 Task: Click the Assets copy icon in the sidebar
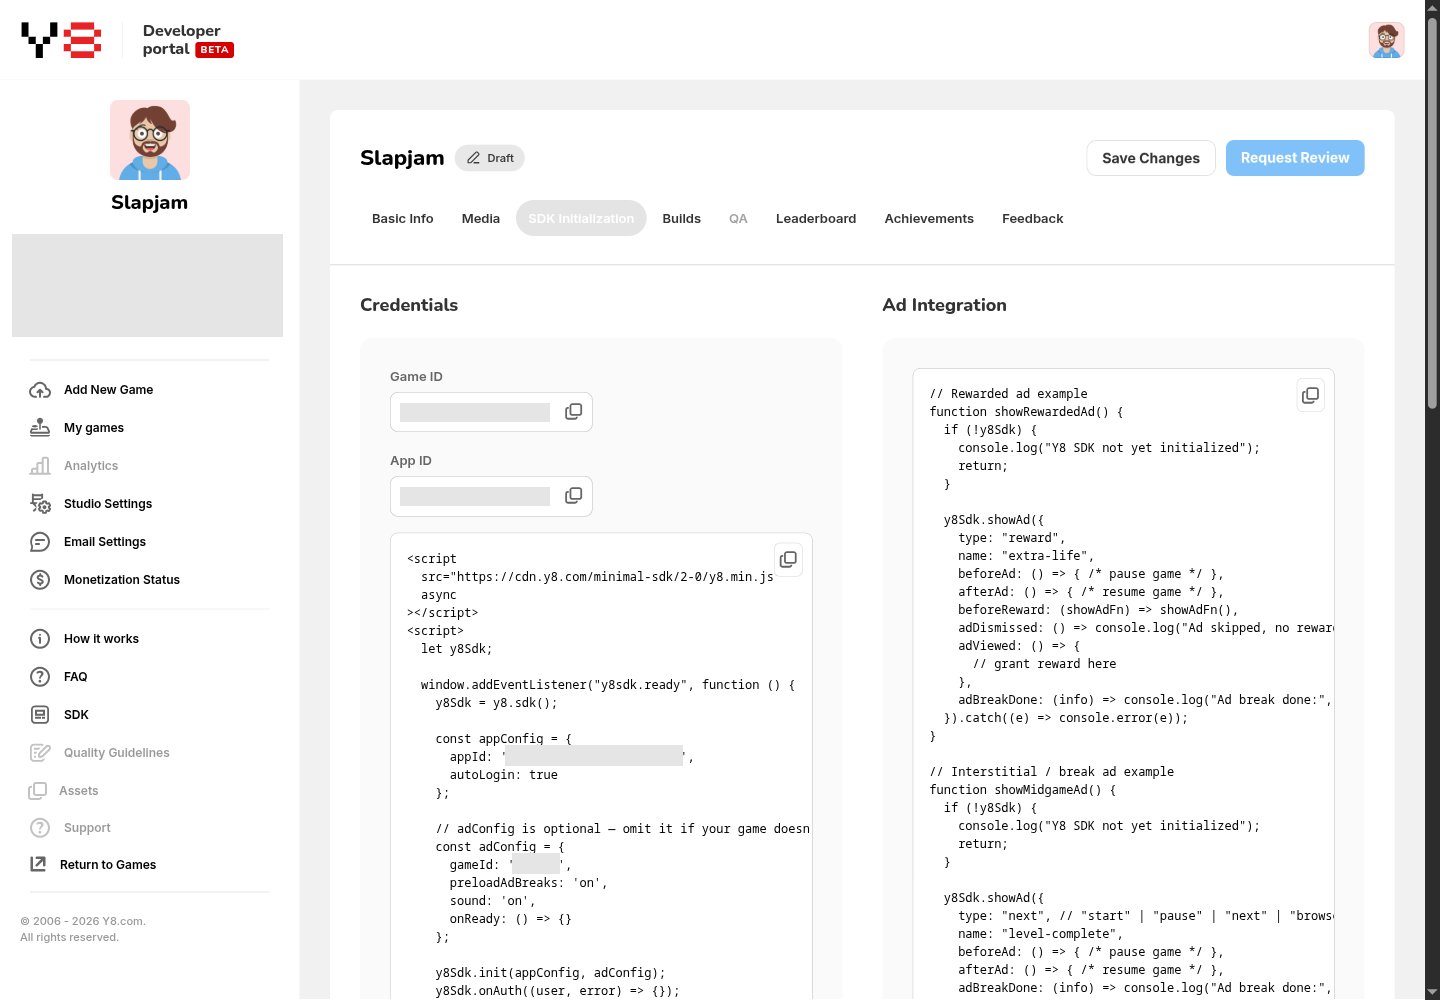[38, 791]
